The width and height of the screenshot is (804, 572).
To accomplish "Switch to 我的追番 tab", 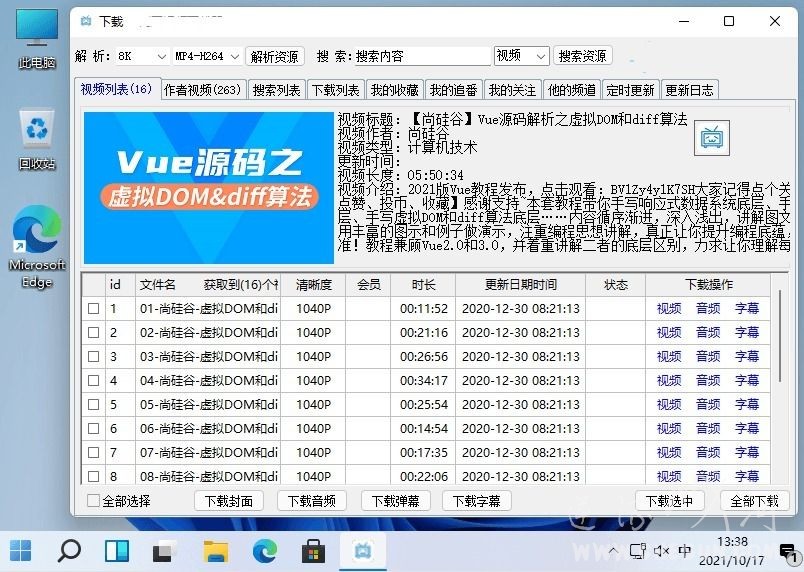I will [454, 90].
